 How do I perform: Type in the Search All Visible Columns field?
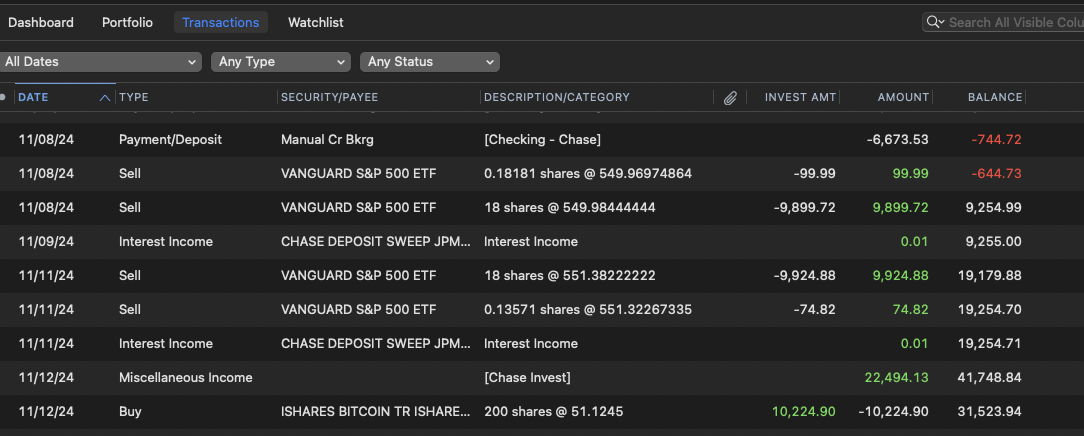(1014, 22)
